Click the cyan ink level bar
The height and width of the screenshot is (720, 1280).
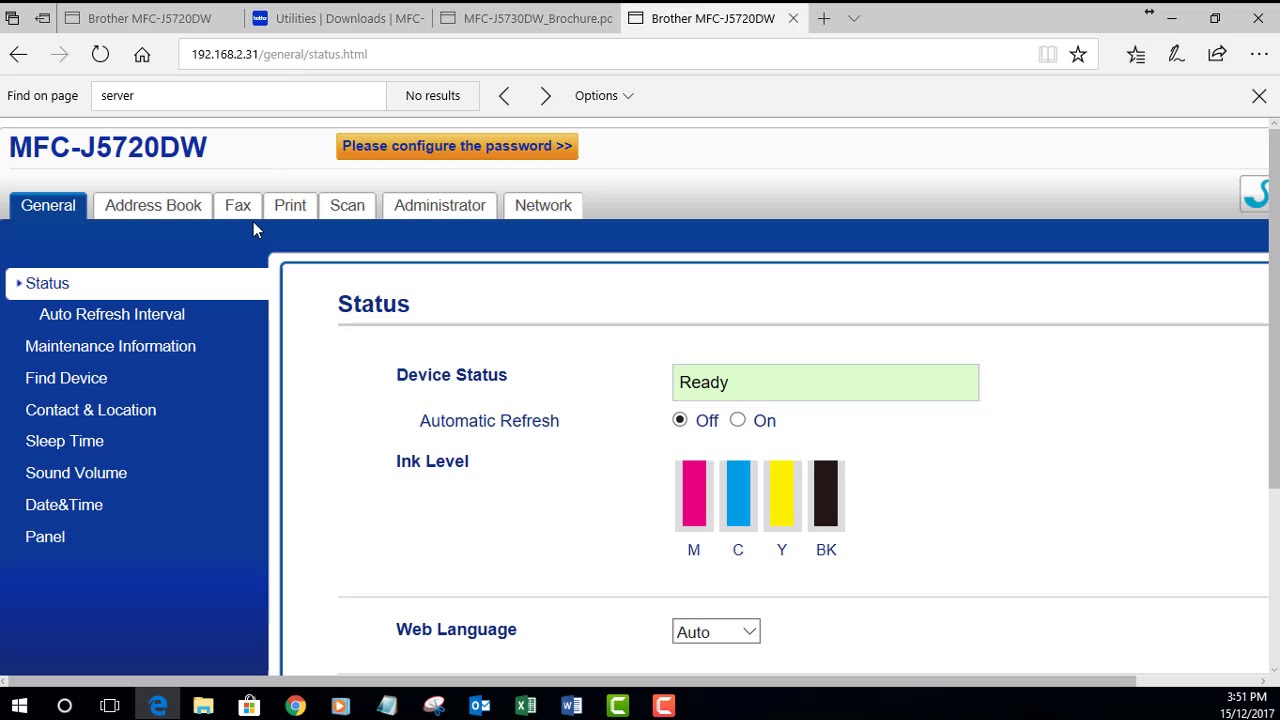coord(738,494)
